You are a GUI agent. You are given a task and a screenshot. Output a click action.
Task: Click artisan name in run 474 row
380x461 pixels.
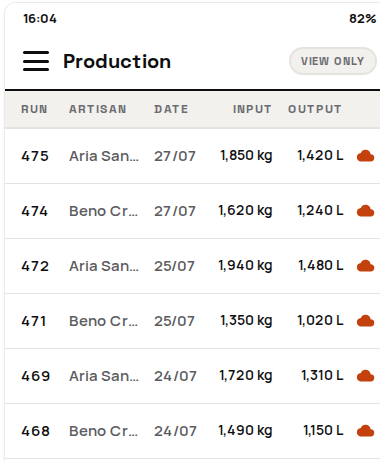[103, 211]
